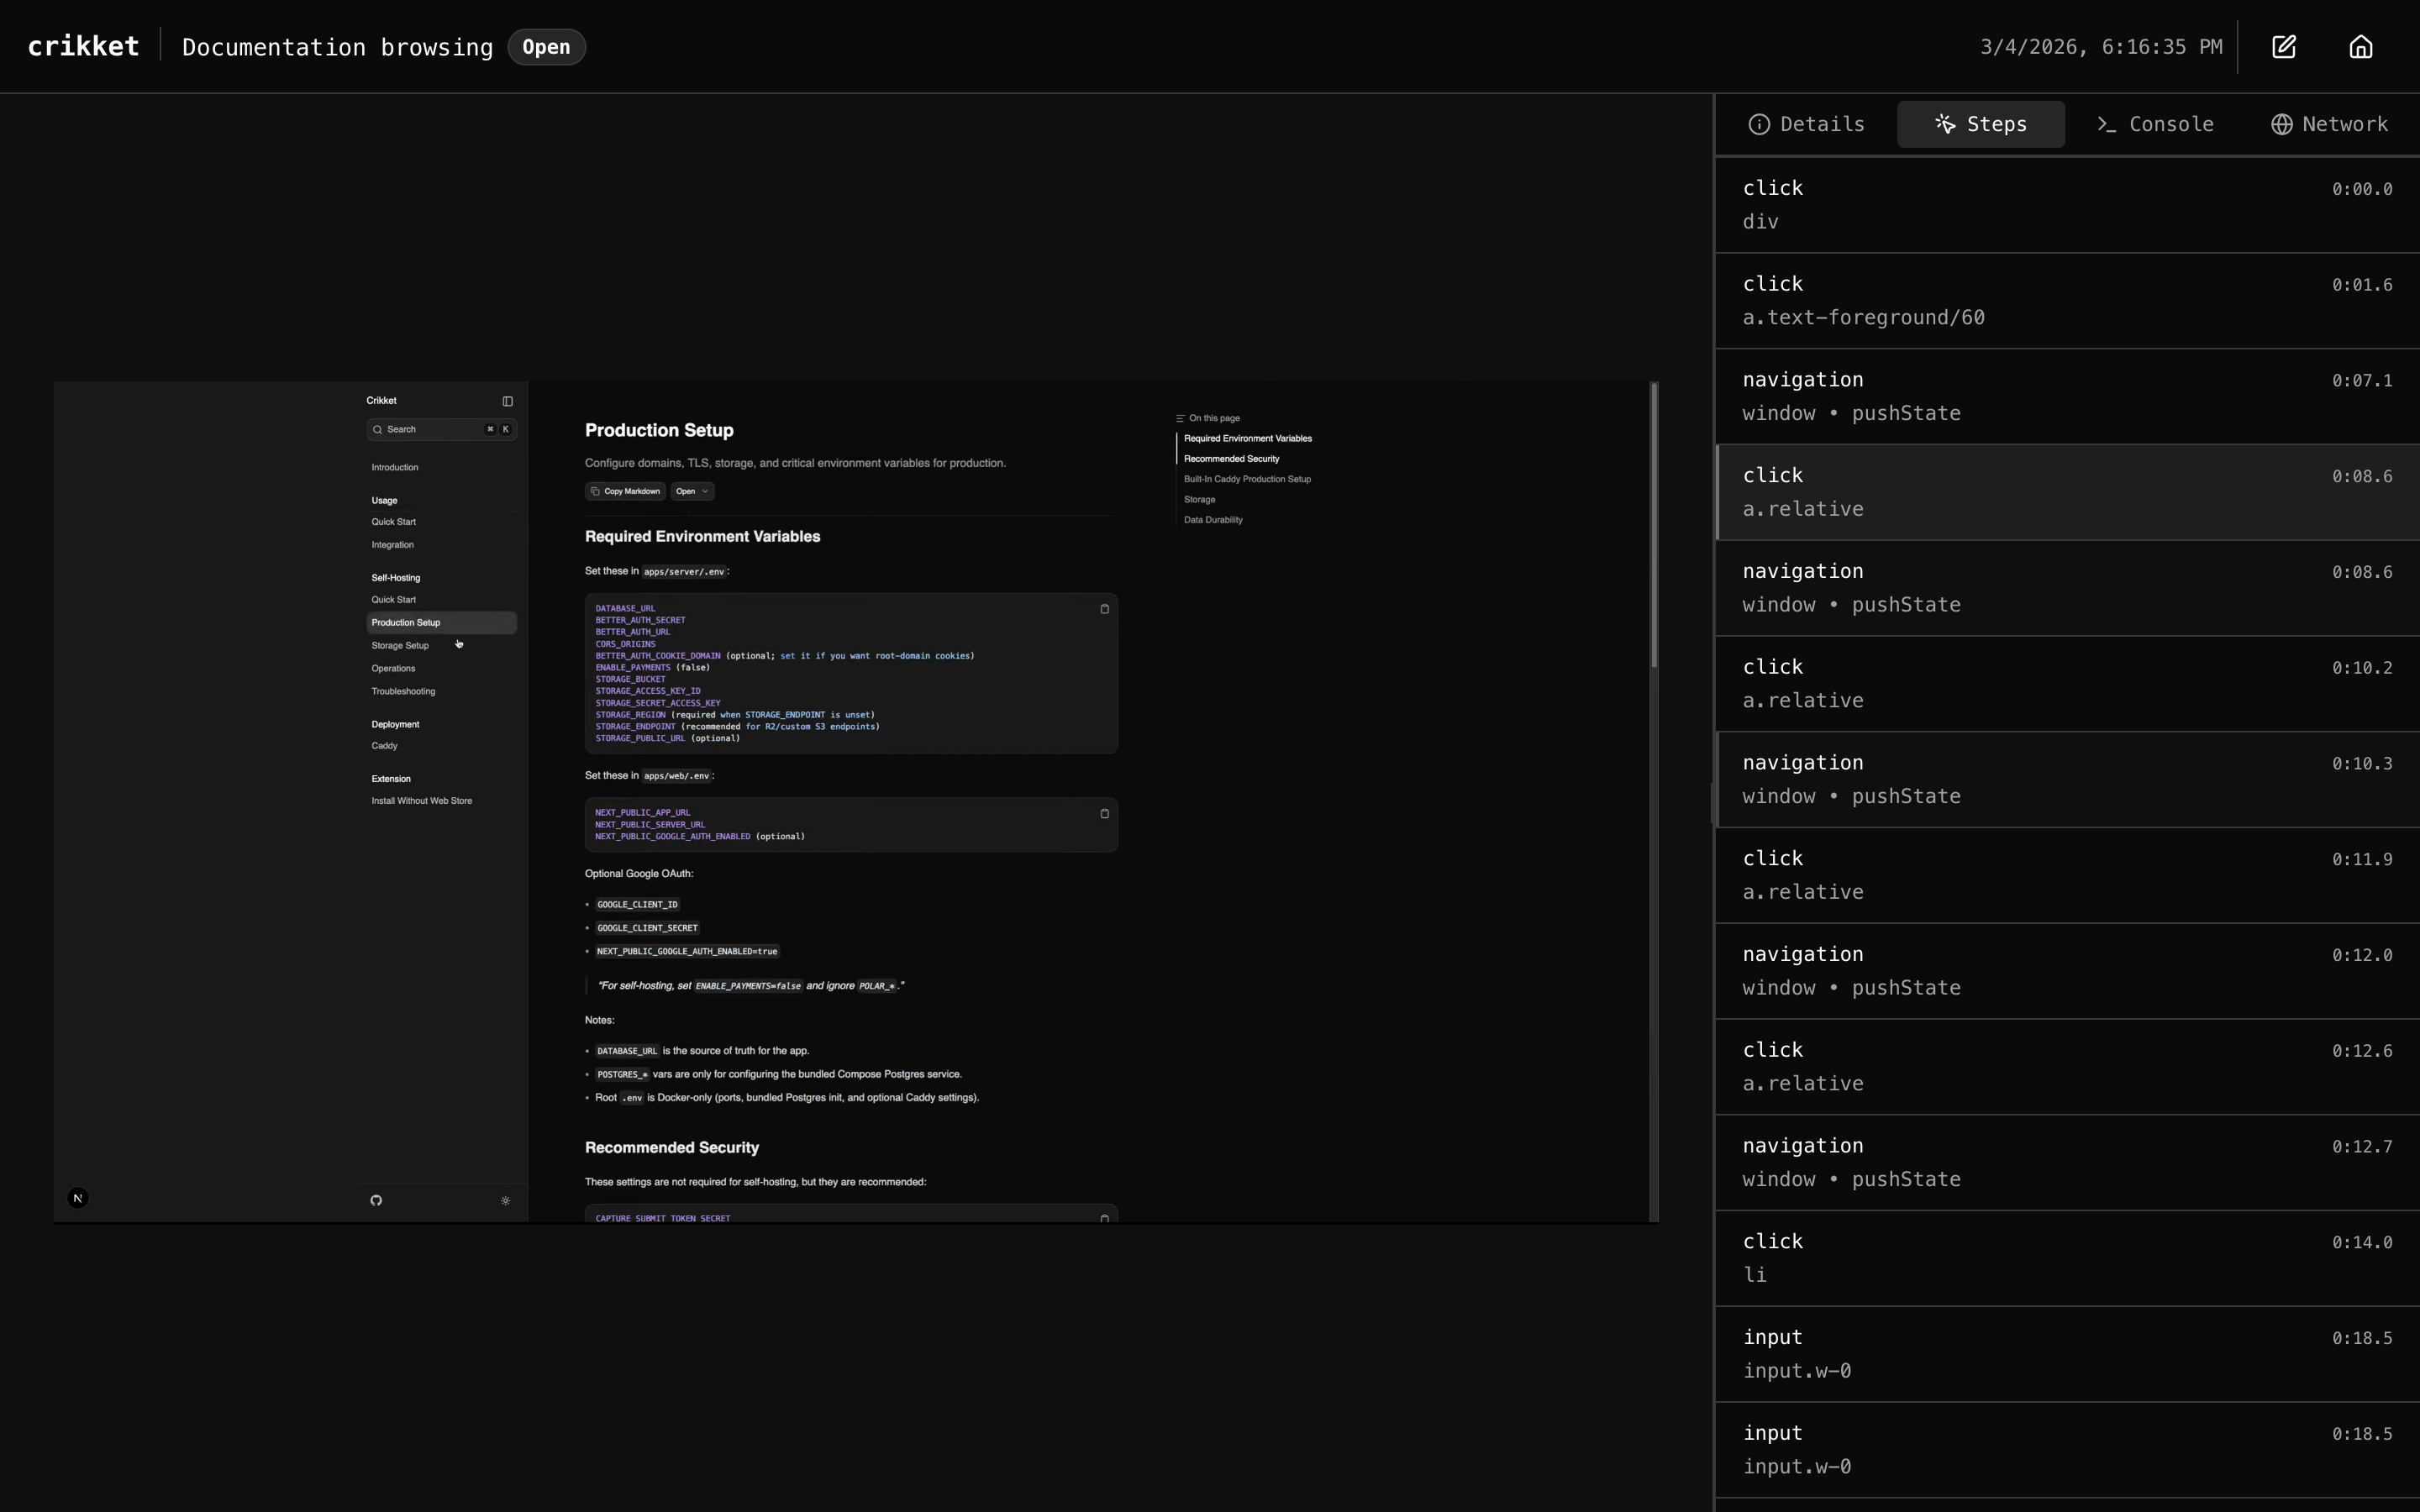Screen dimensions: 2420x1512
Task: Go to home via house icon
Action: coord(2360,47)
